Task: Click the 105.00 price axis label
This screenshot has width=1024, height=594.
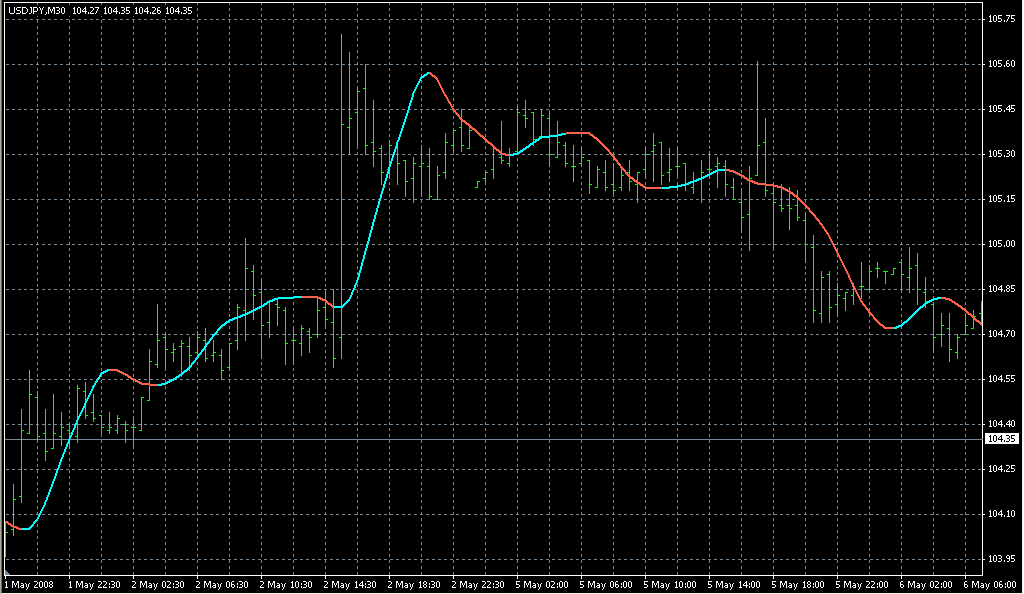Action: [1001, 244]
